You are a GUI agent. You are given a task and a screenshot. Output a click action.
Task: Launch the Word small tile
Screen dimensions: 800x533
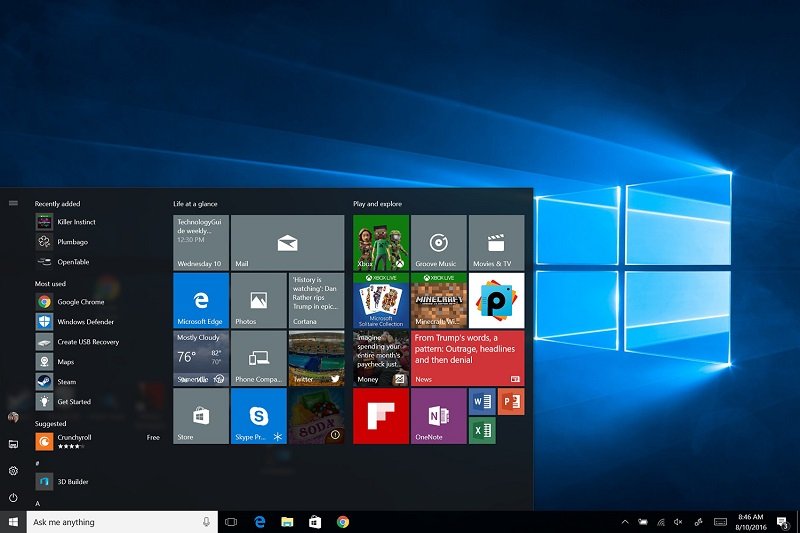[x=482, y=402]
